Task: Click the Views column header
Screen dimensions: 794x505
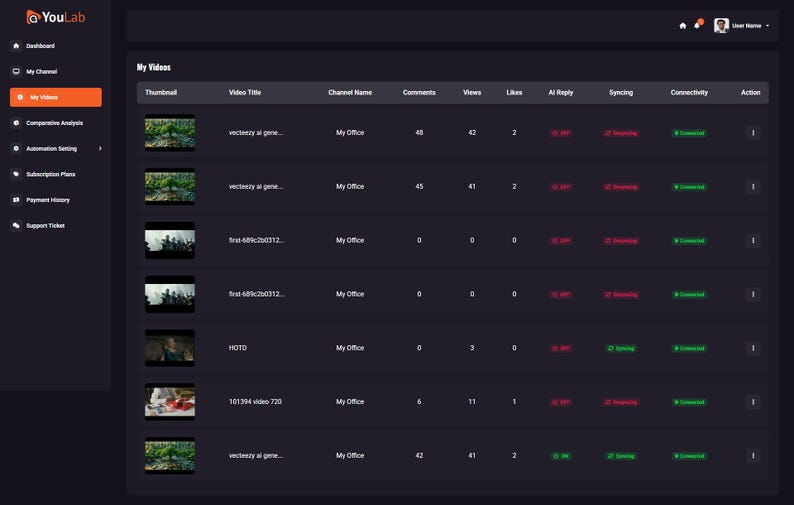Action: pyautogui.click(x=472, y=92)
